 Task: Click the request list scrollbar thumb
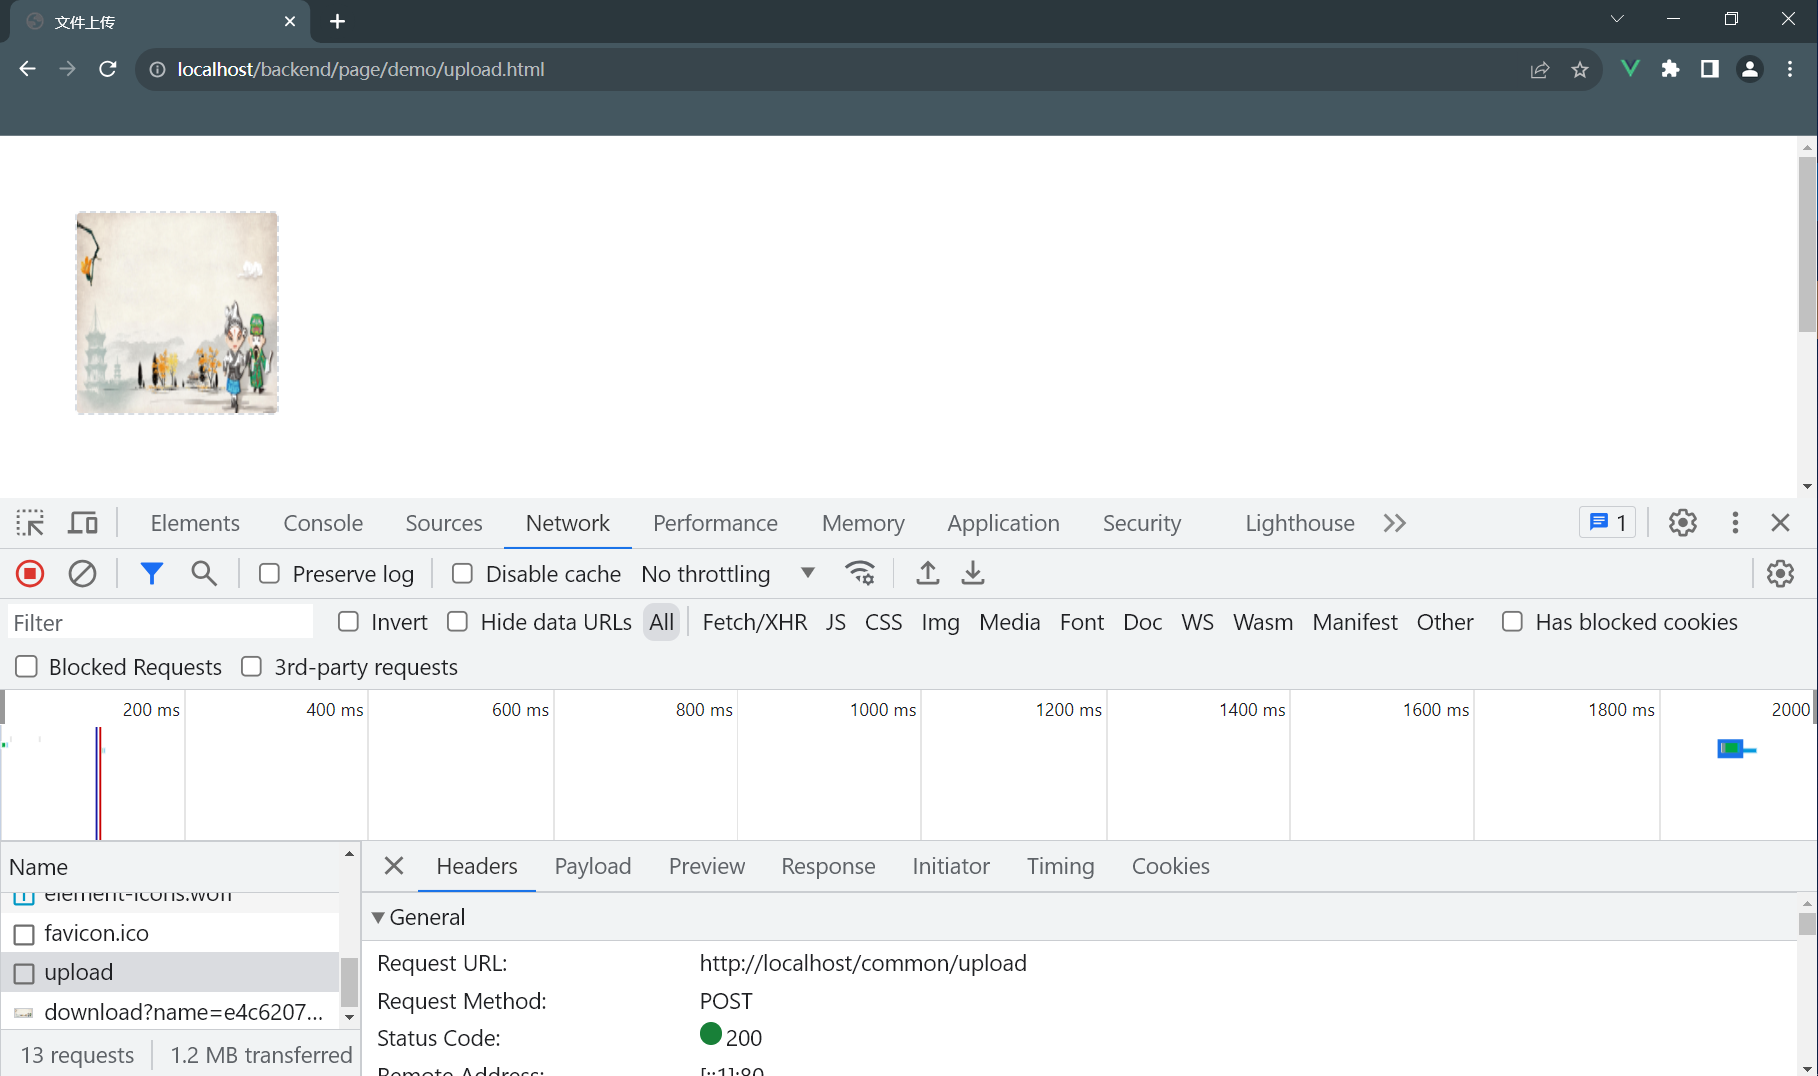tap(349, 982)
